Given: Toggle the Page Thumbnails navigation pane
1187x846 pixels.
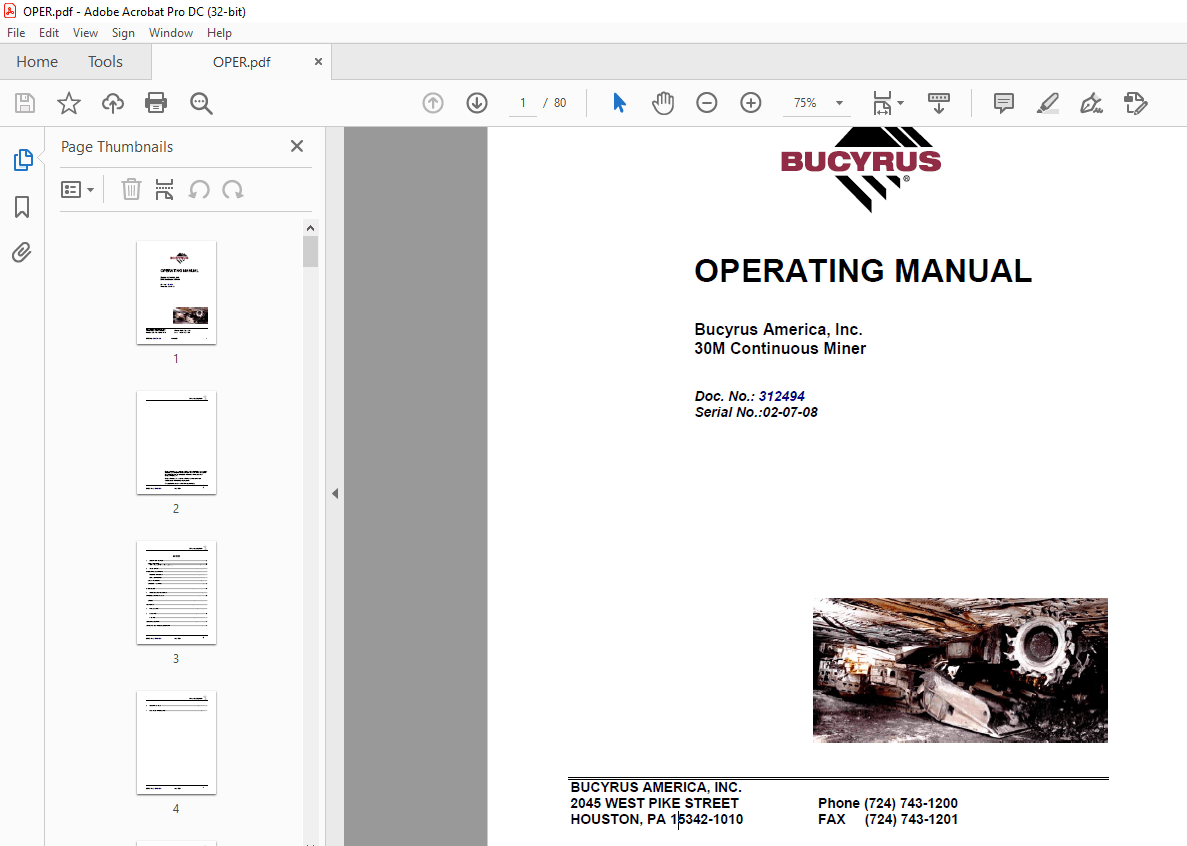Looking at the screenshot, I should tap(22, 158).
